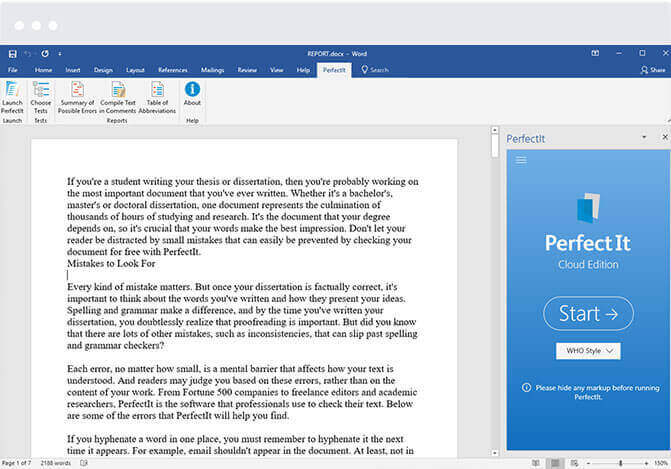This screenshot has width=671, height=469.
Task: Open the Layout tab
Action: (x=135, y=70)
